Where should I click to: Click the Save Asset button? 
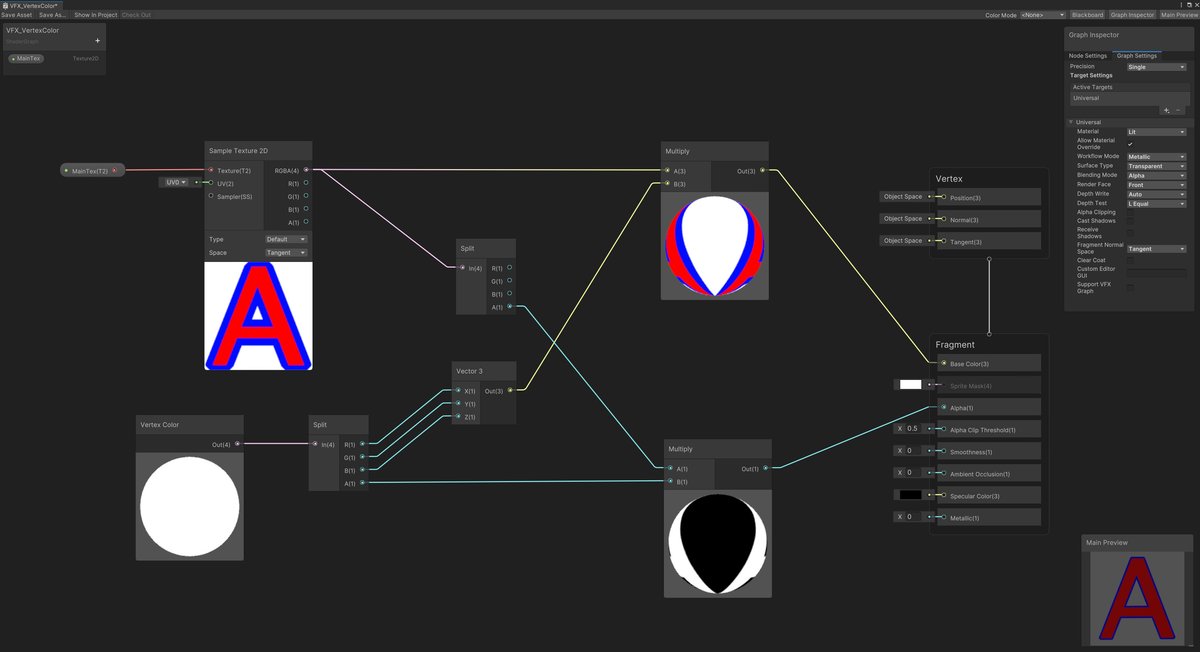point(16,14)
